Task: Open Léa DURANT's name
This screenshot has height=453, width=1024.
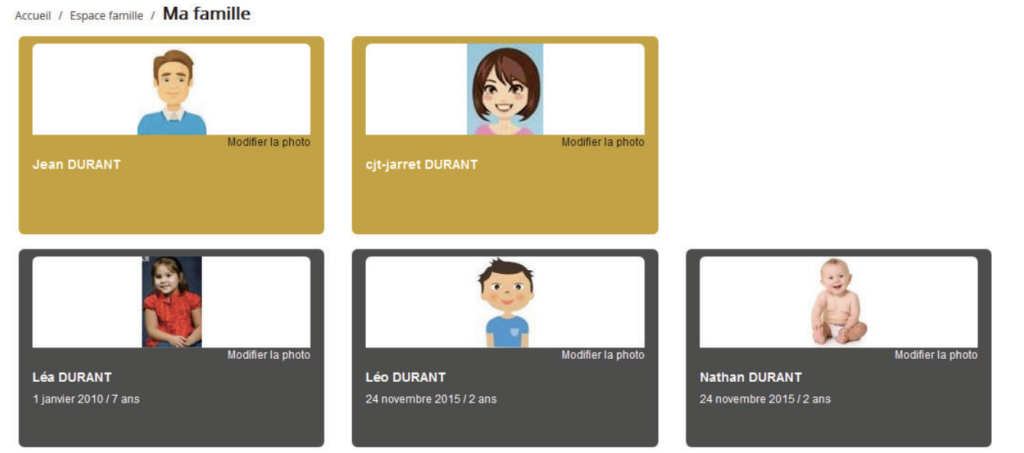Action: point(72,377)
